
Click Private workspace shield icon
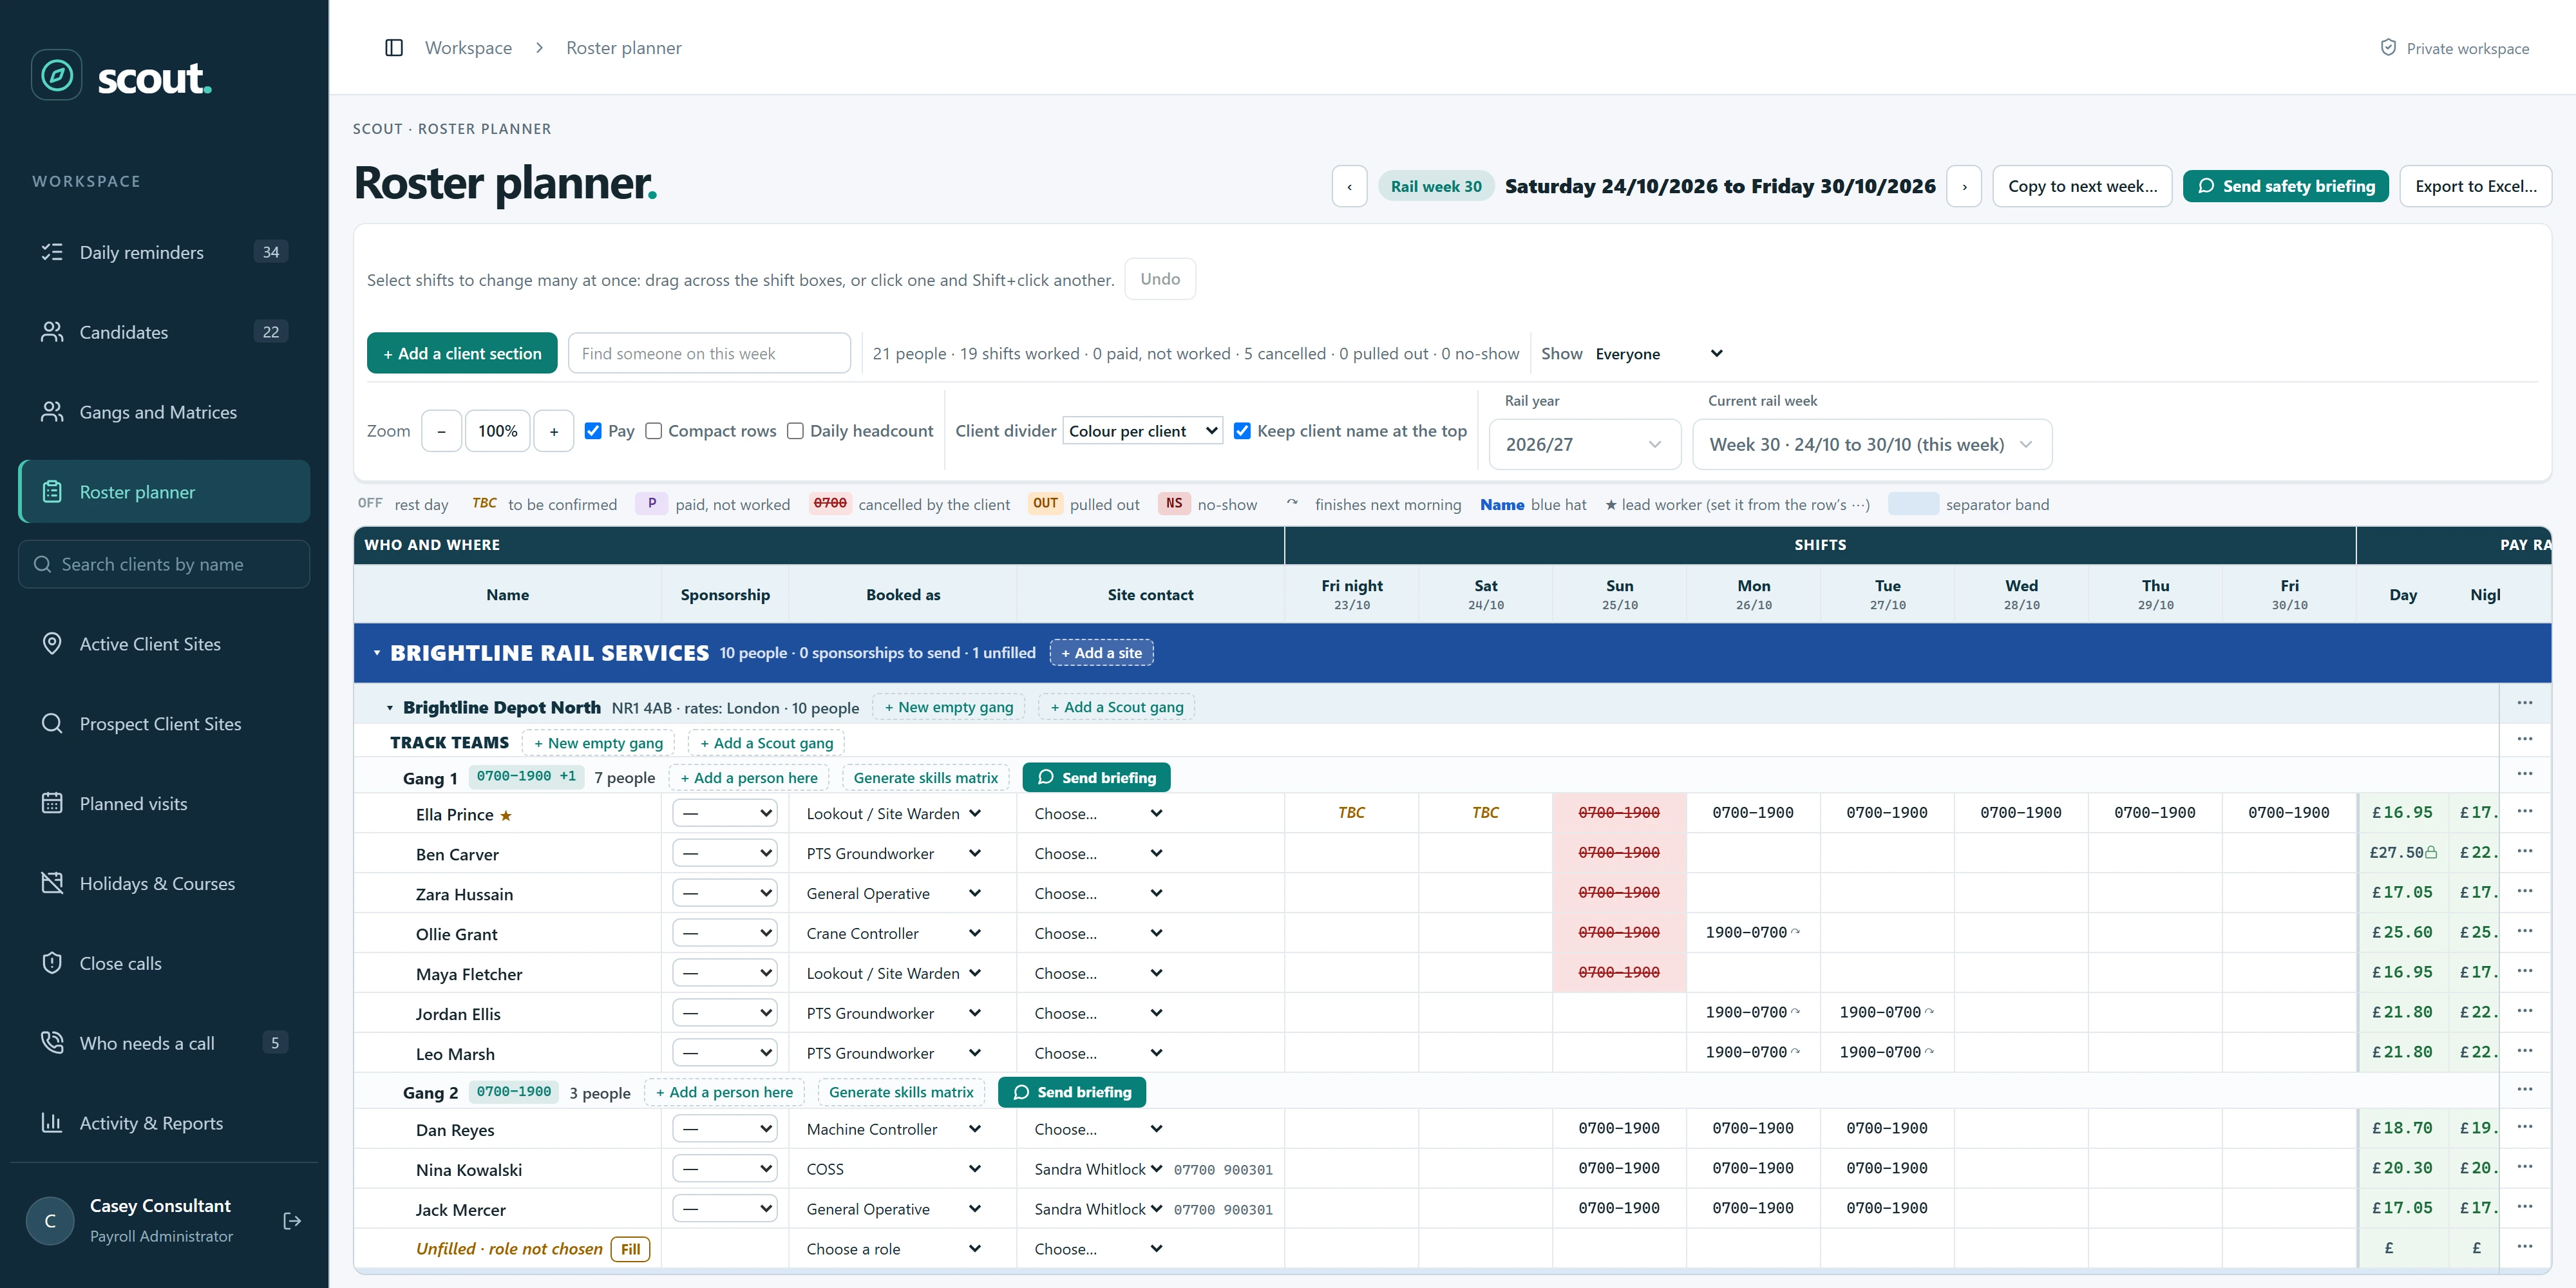tap(2388, 48)
